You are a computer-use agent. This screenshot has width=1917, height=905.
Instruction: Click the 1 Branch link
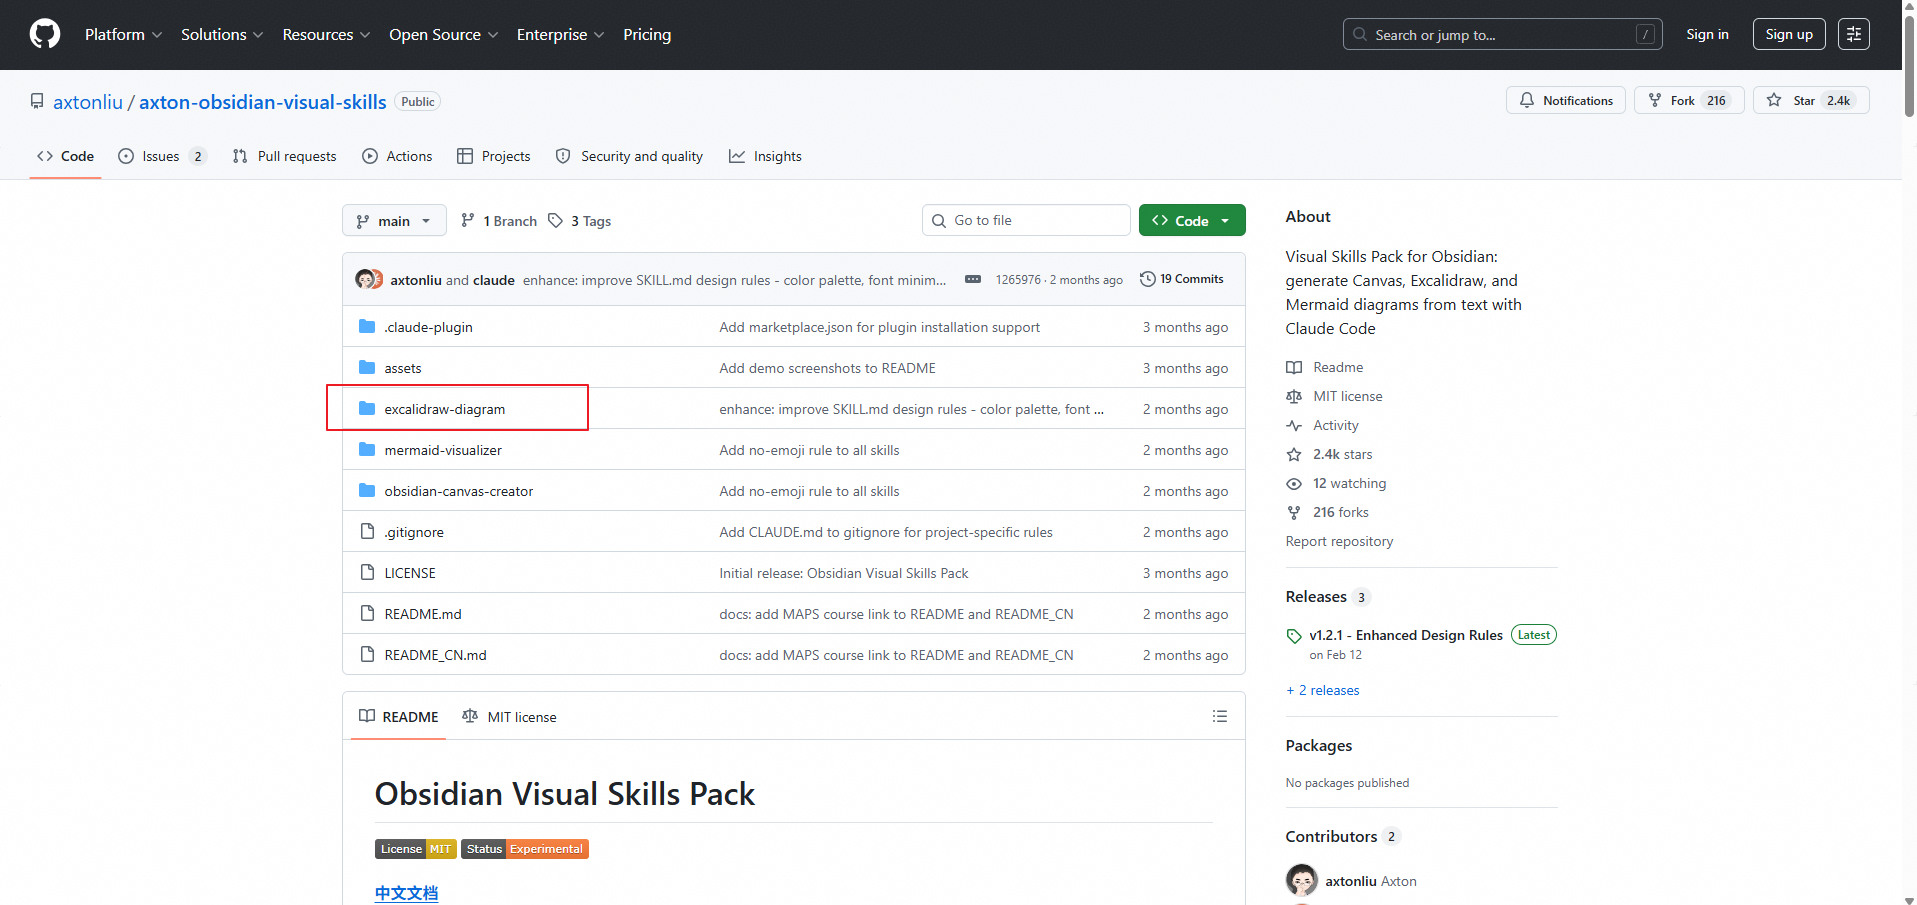pyautogui.click(x=499, y=221)
